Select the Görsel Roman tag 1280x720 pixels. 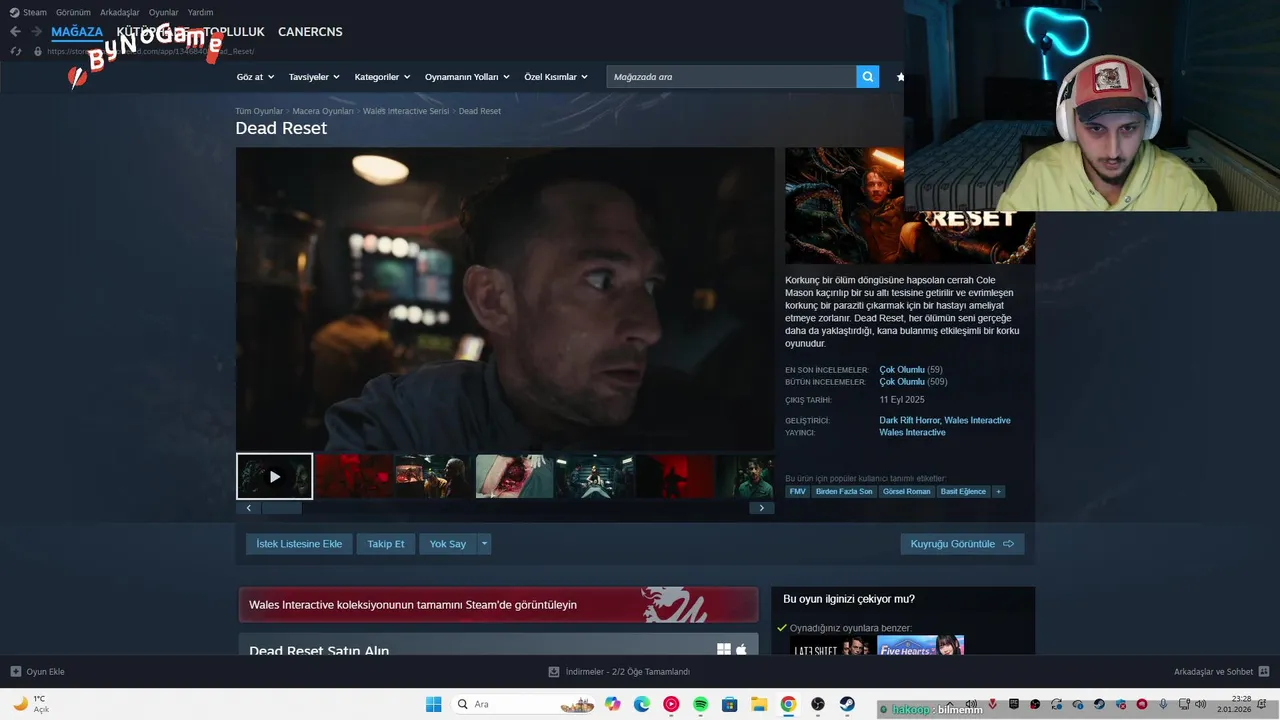point(906,491)
